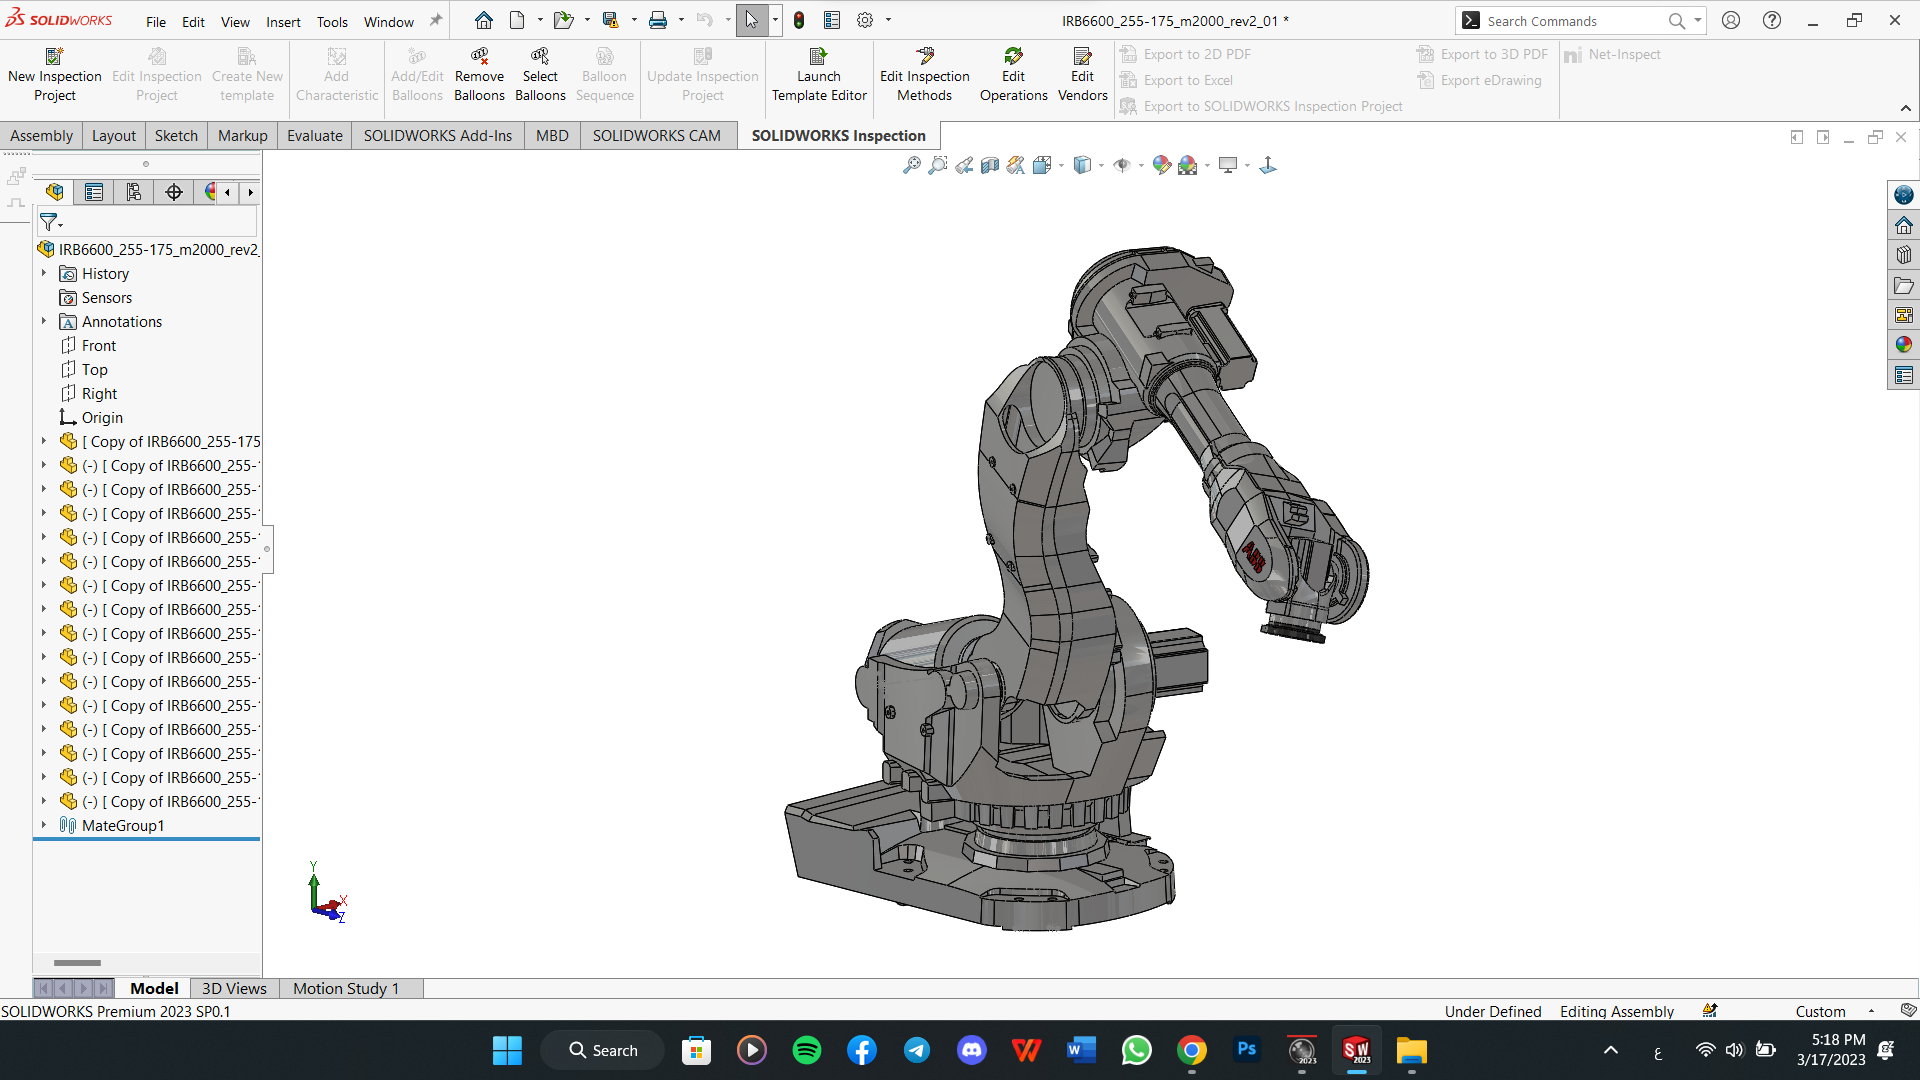The height and width of the screenshot is (1080, 1920).
Task: Open ConfigurationManager tab icon
Action: coord(134,192)
